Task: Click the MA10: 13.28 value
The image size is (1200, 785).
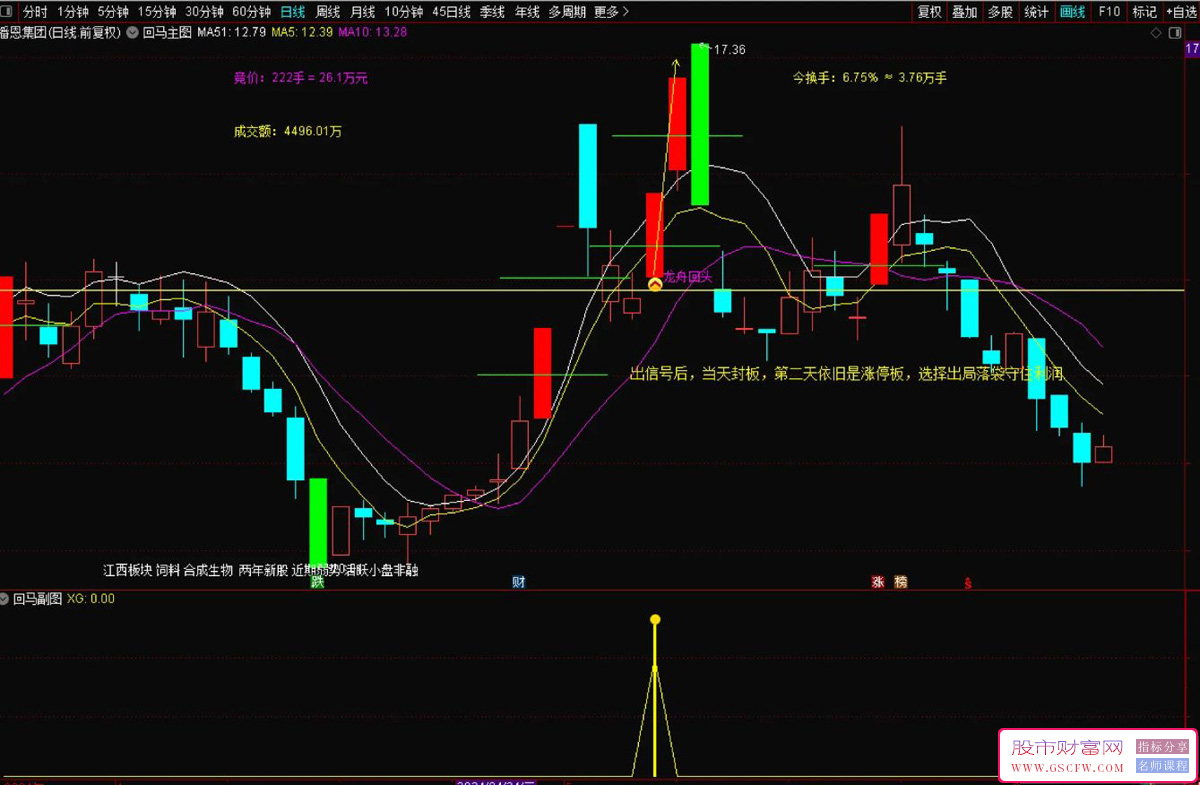Action: click(373, 33)
